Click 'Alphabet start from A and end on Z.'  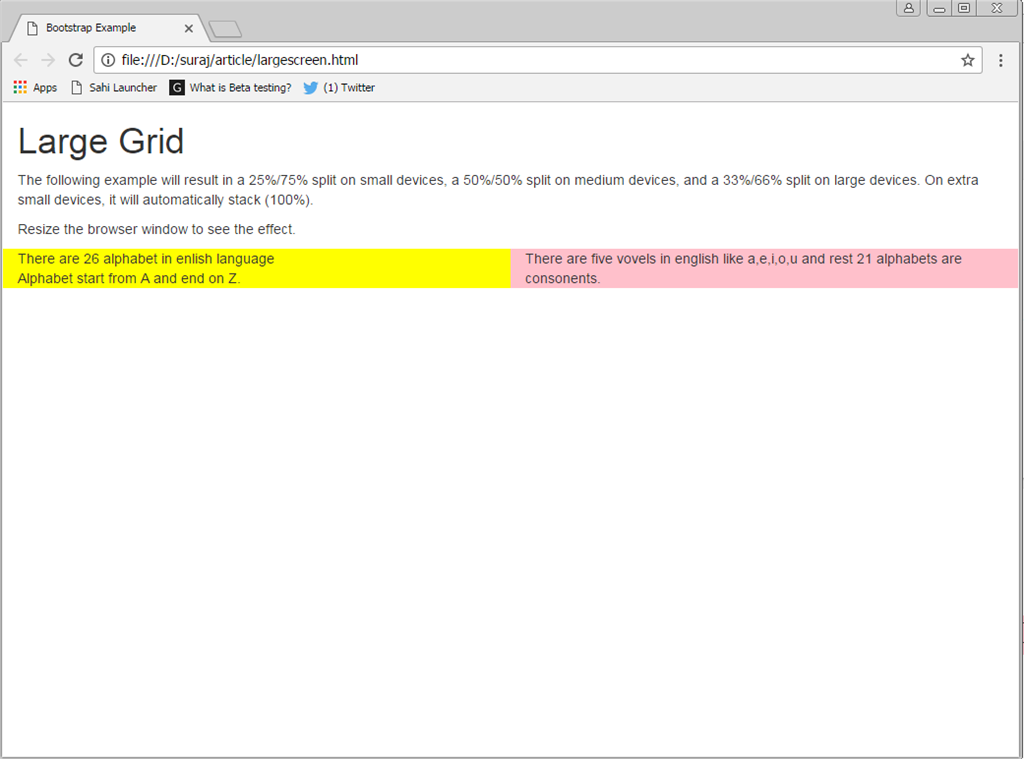tap(129, 278)
